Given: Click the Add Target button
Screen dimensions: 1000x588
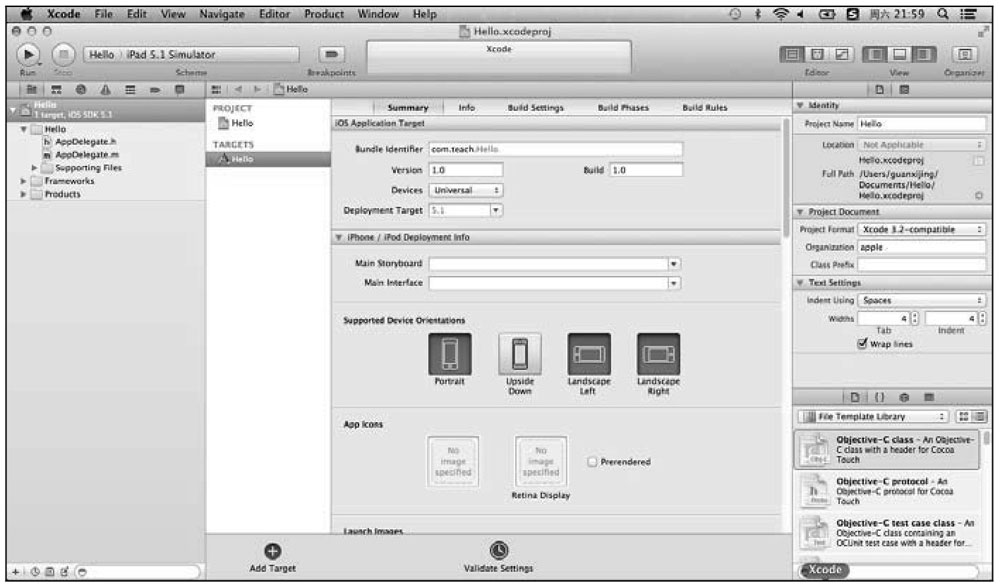Looking at the screenshot, I should tap(272, 558).
